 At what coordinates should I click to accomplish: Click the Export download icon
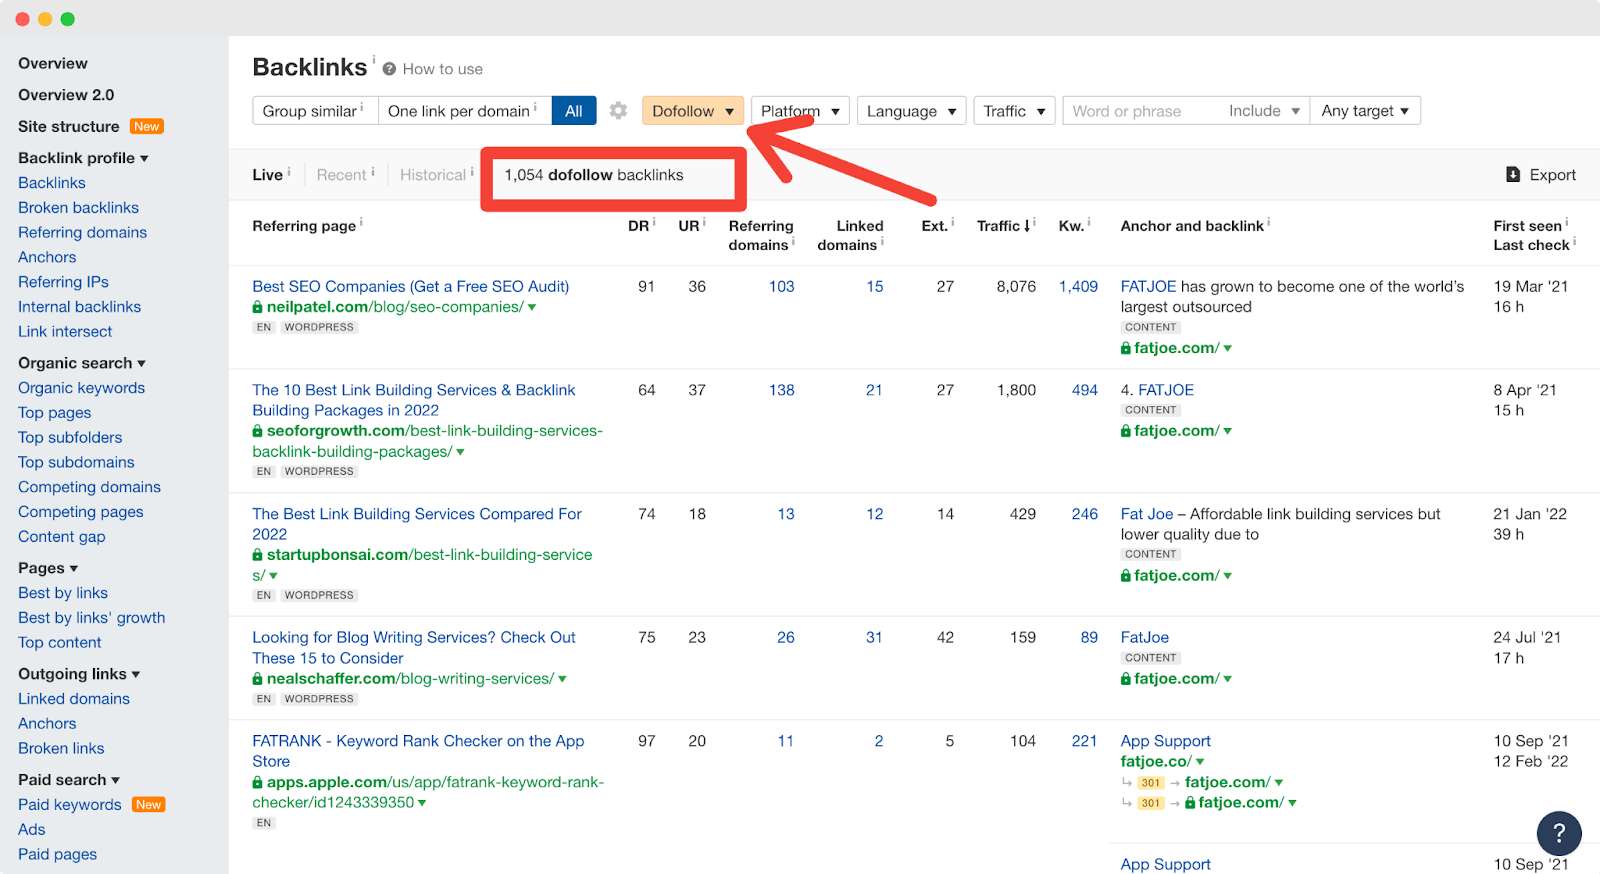1513,175
